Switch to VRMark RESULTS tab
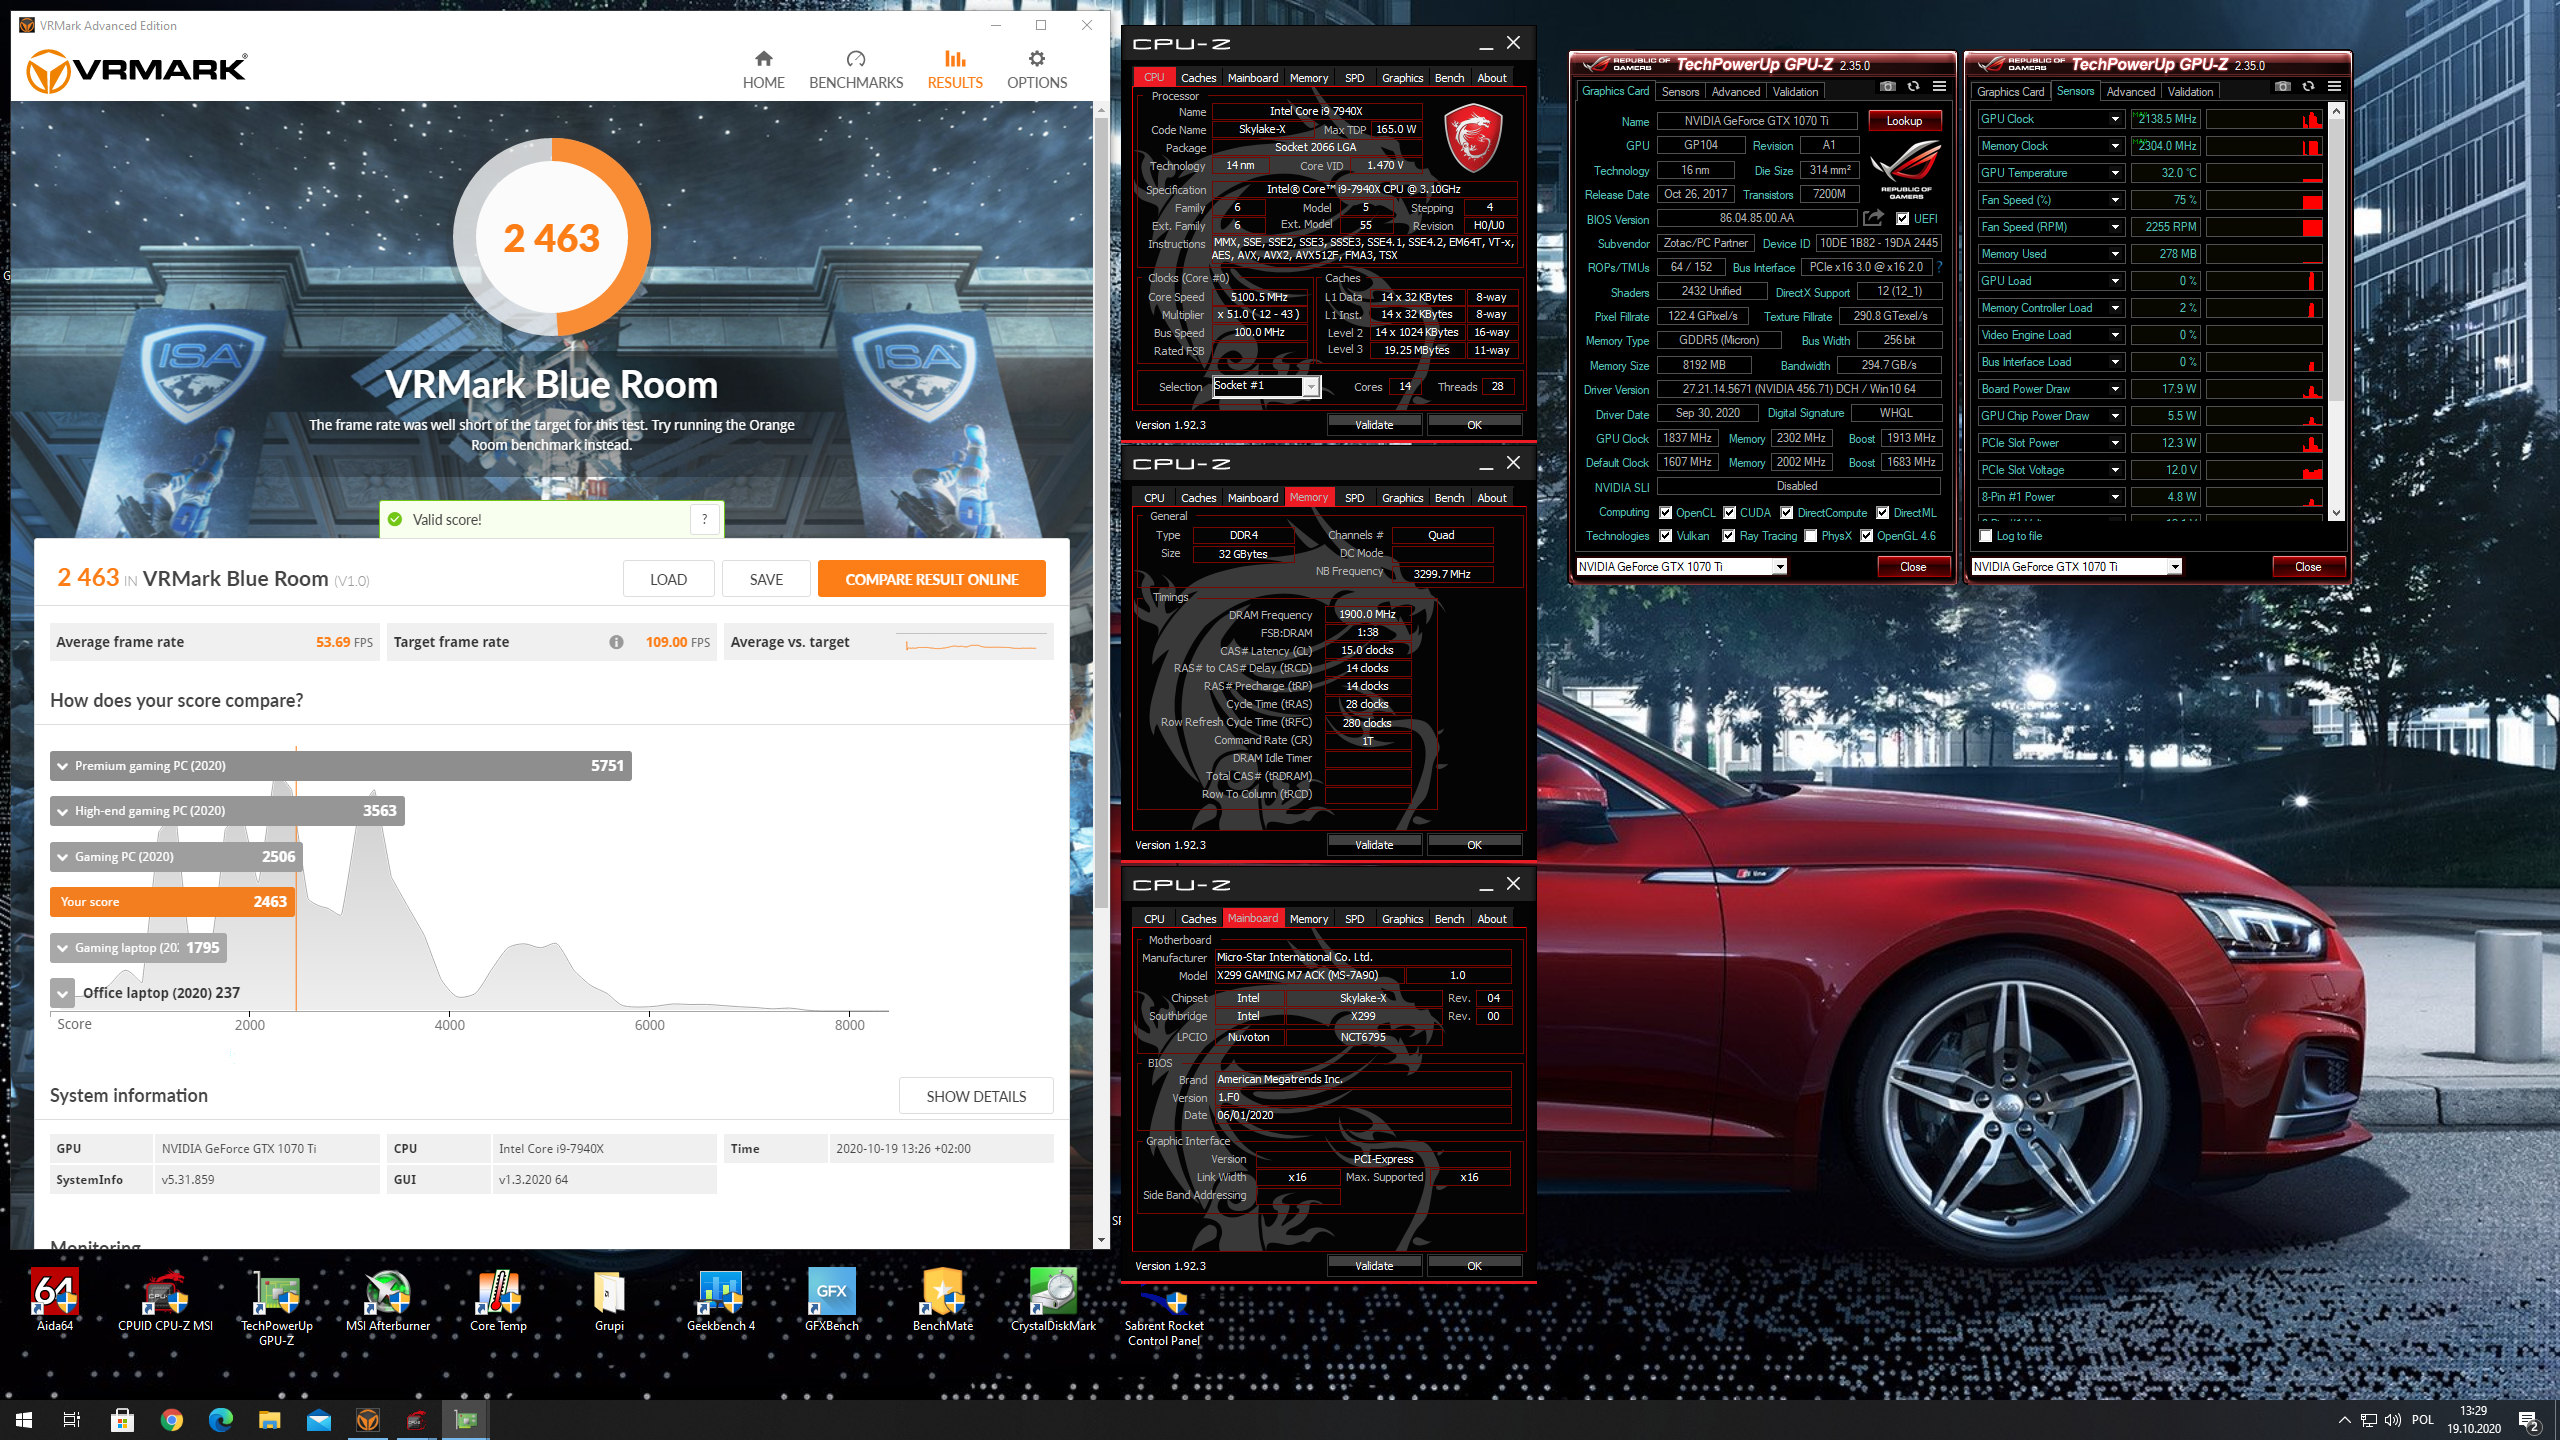Image resolution: width=2560 pixels, height=1440 pixels. pos(955,70)
